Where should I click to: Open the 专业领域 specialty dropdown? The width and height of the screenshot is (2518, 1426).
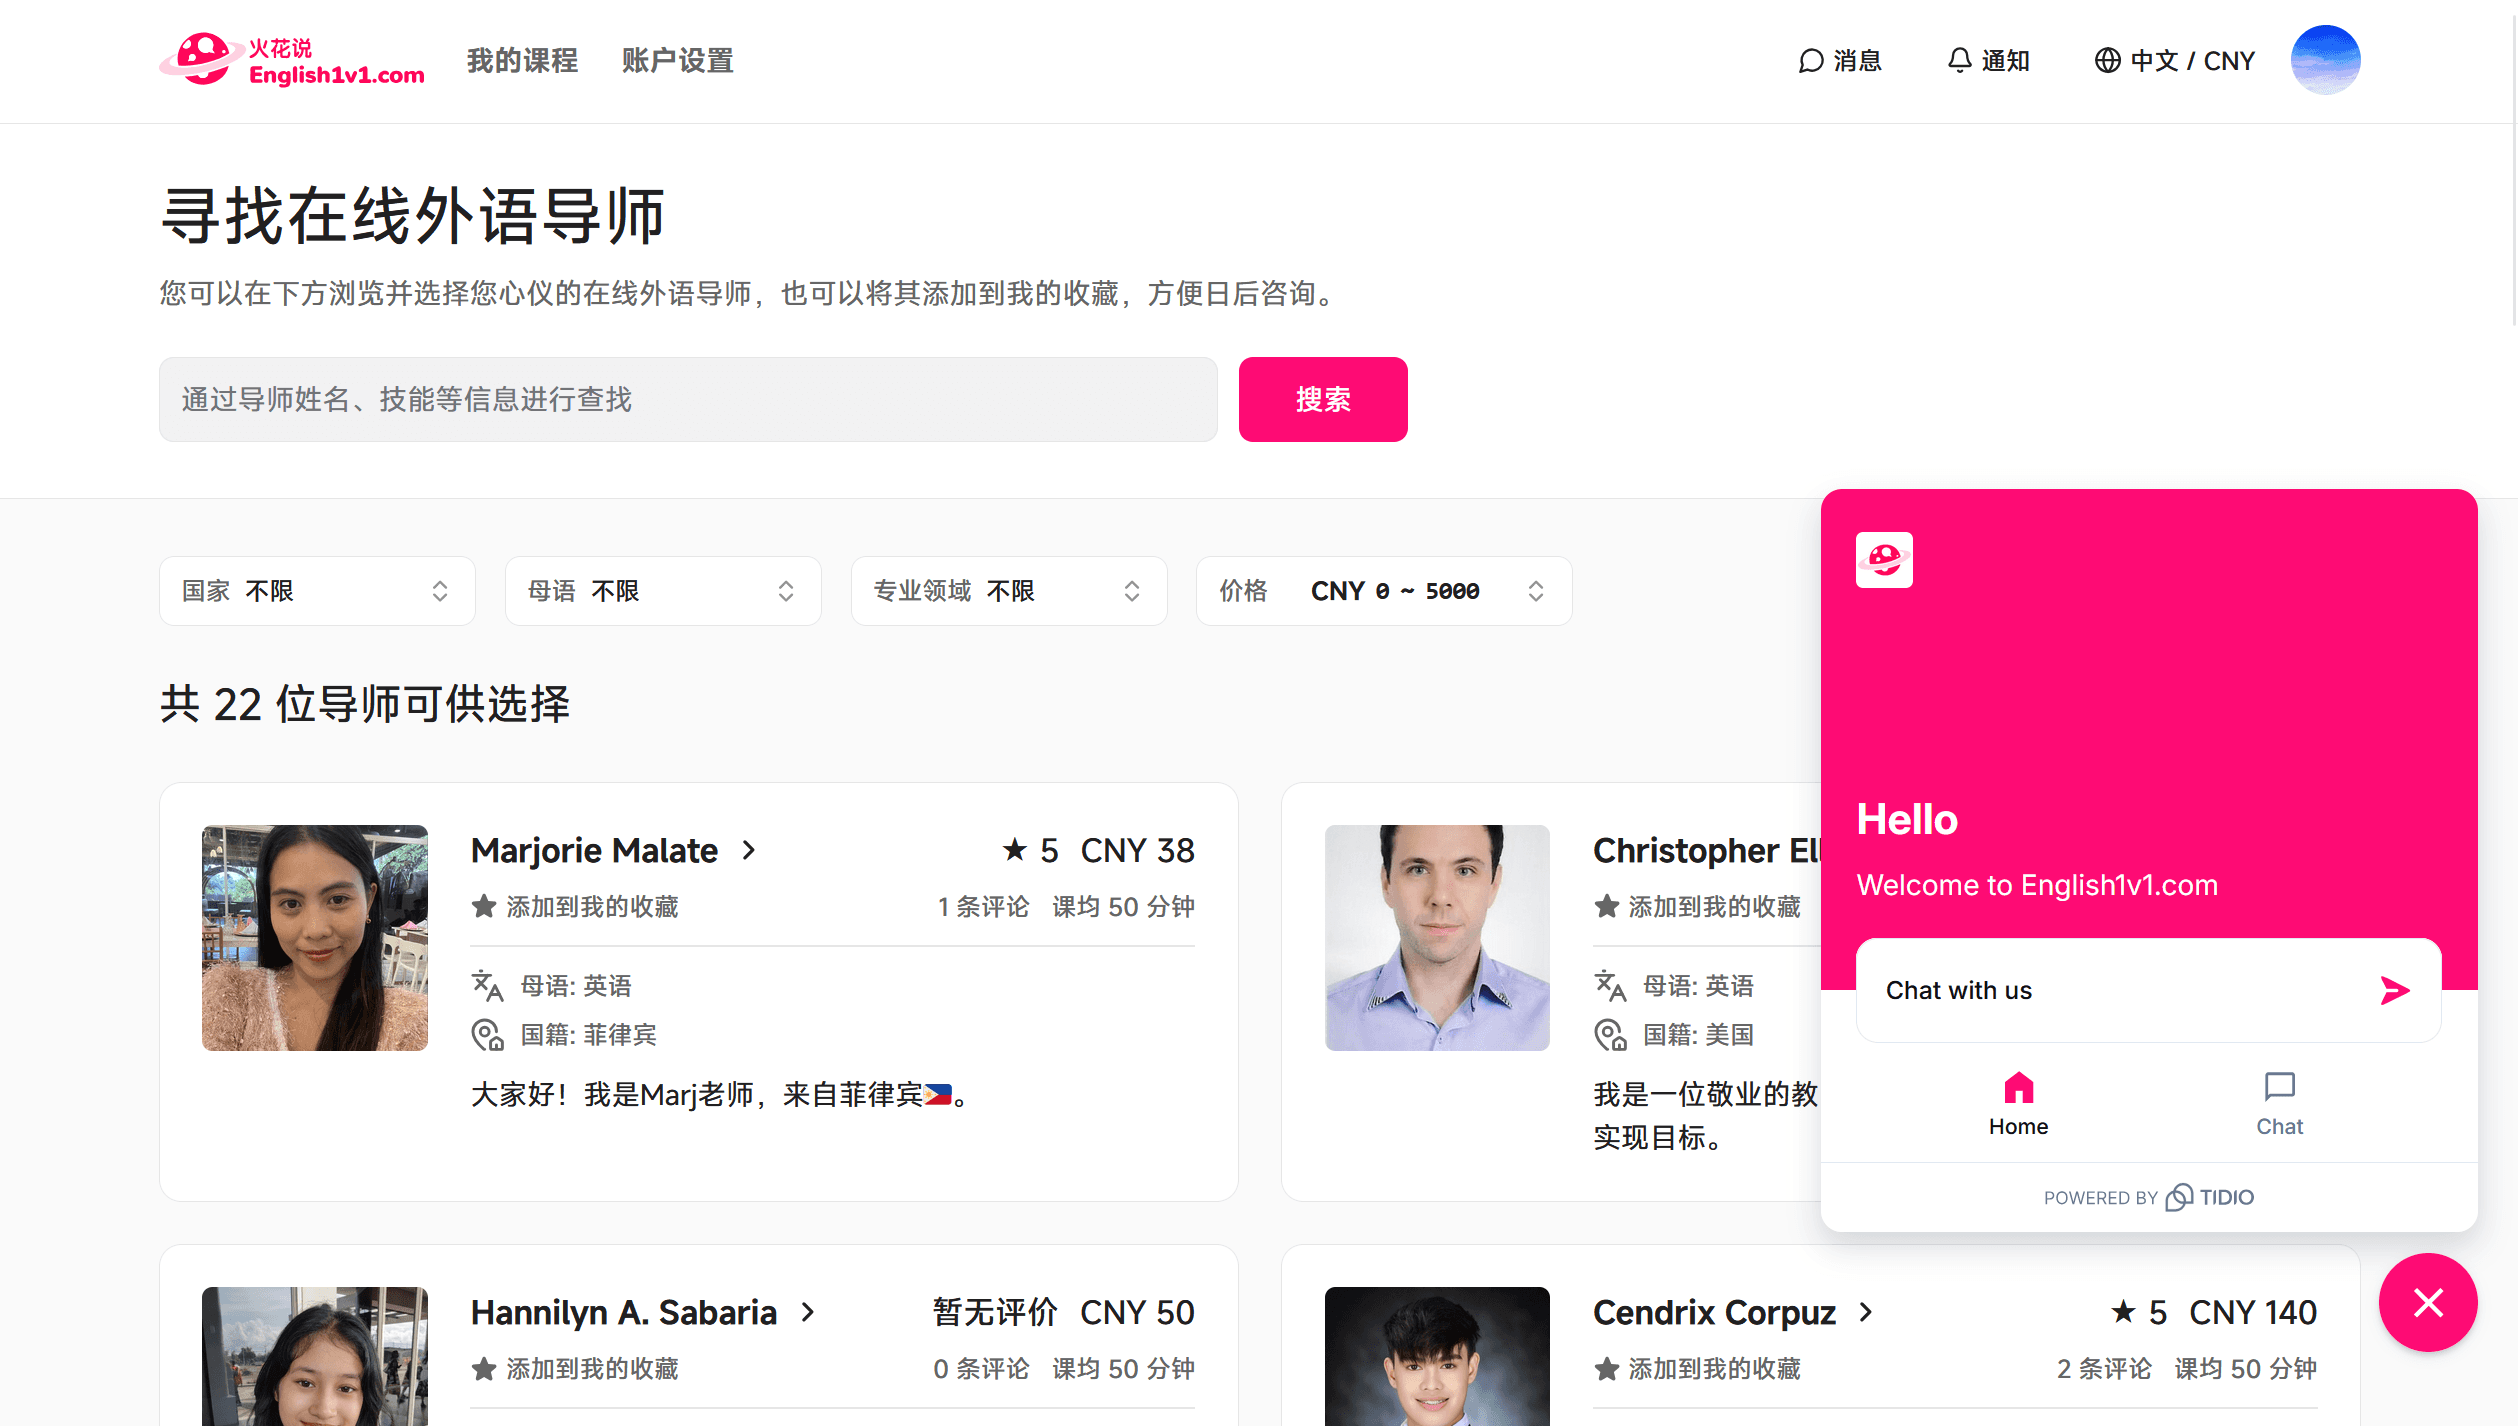(1008, 591)
